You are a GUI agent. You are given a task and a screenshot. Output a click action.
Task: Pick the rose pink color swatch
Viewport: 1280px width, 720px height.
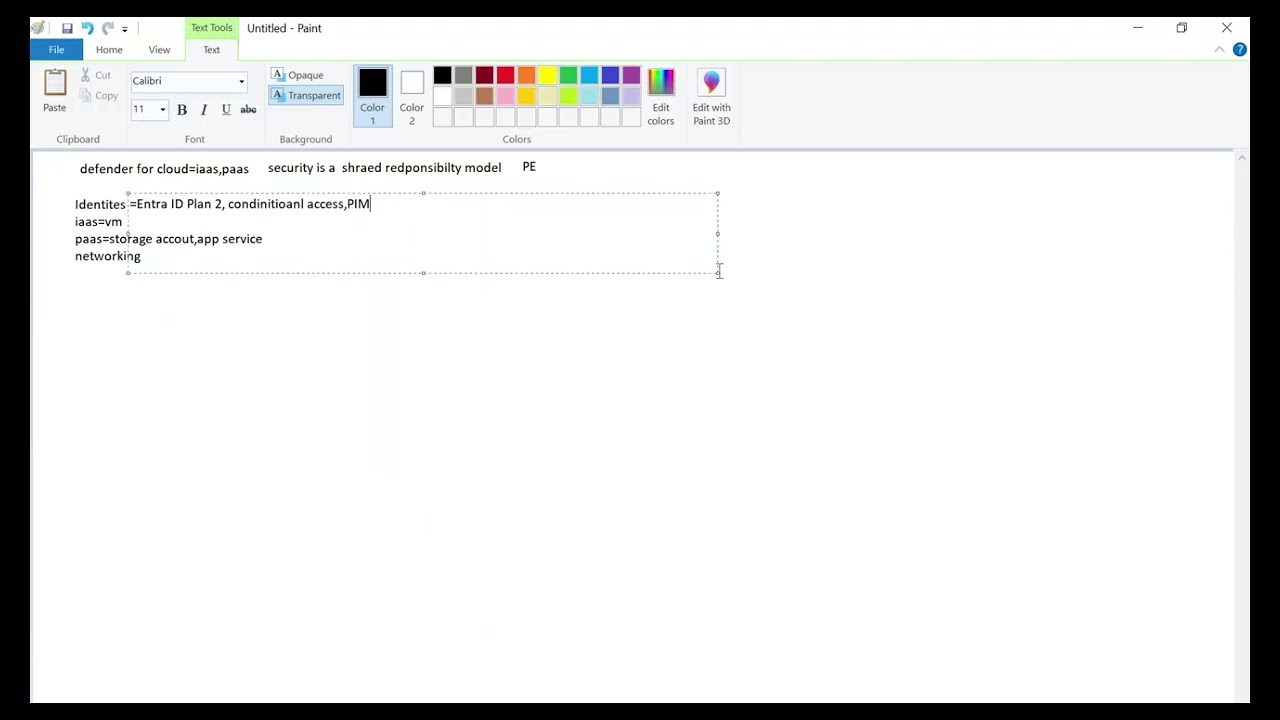[x=505, y=96]
